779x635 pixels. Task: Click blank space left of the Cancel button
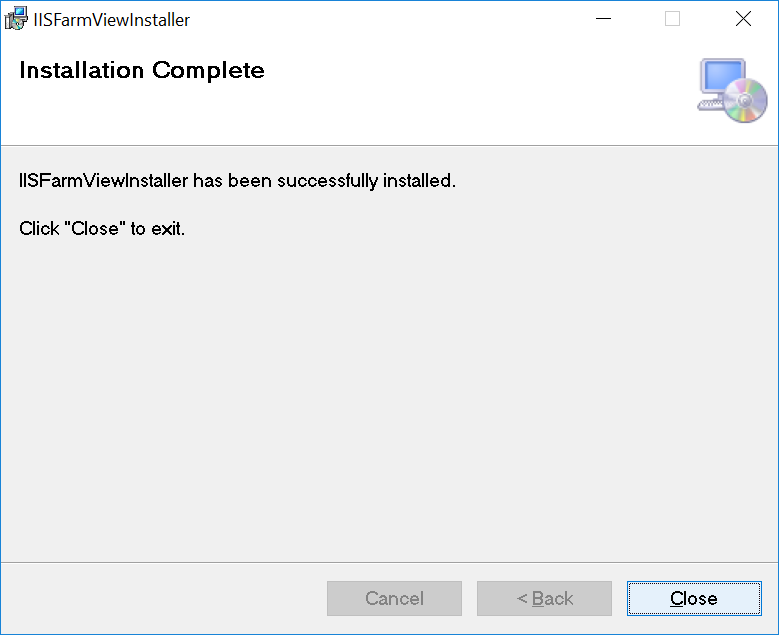click(x=160, y=598)
